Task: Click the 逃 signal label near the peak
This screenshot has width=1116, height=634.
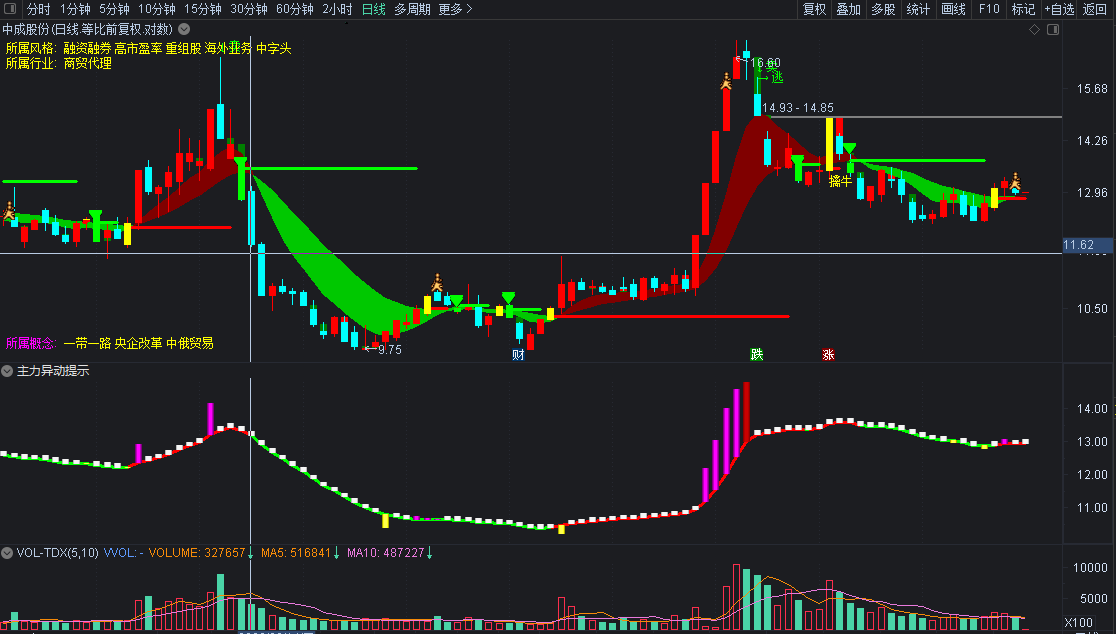Action: (777, 77)
